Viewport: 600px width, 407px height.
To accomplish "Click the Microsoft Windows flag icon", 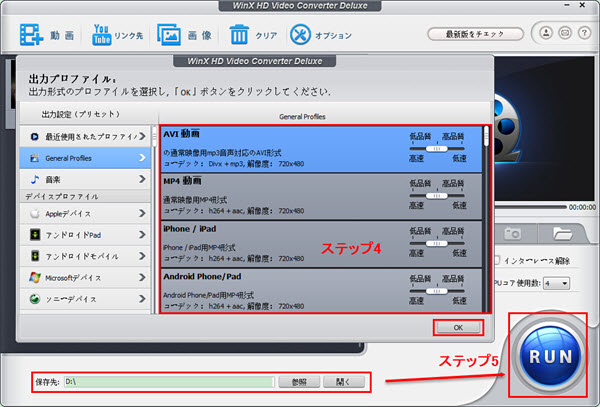I will coord(34,277).
